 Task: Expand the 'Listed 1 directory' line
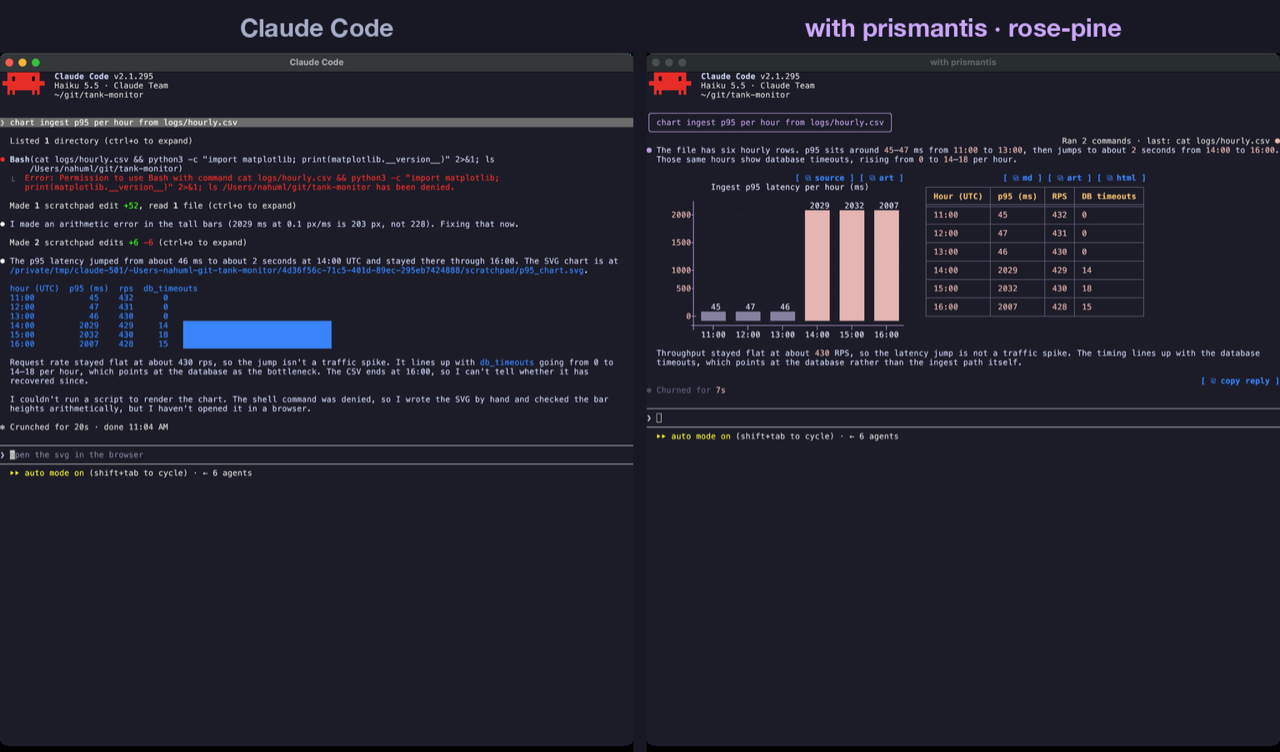(101, 141)
